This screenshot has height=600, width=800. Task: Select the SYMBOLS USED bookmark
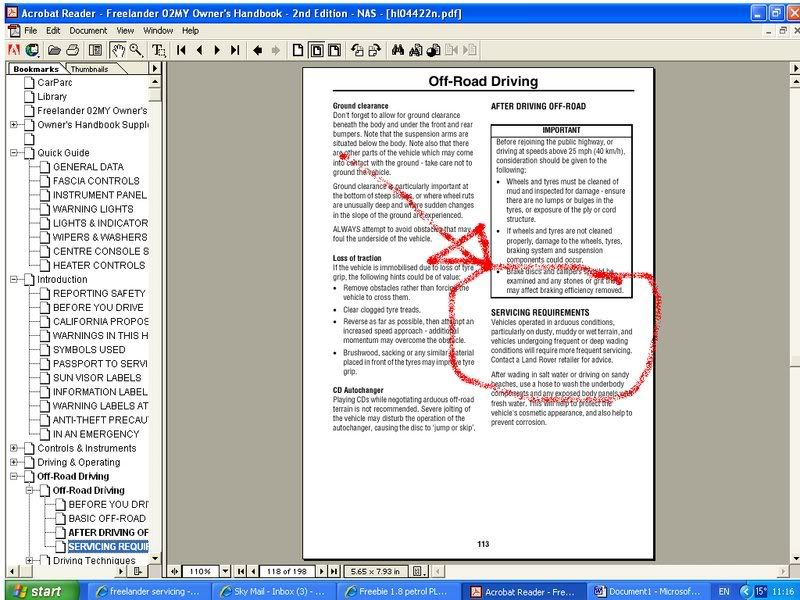[x=89, y=349]
